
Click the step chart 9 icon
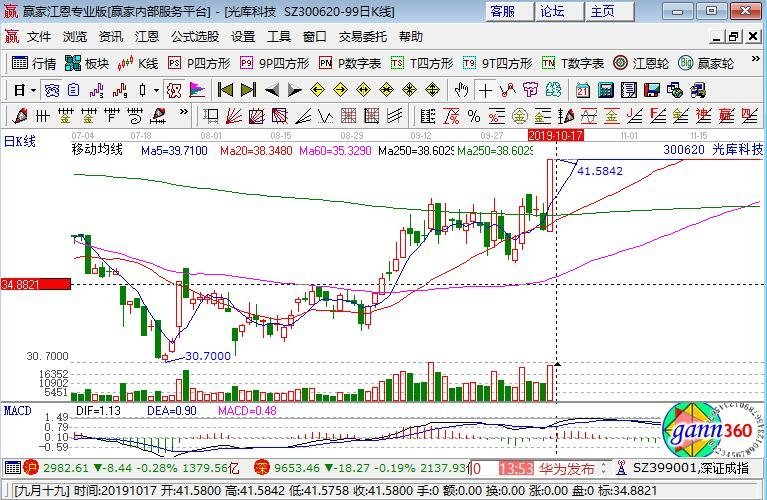pos(120,91)
